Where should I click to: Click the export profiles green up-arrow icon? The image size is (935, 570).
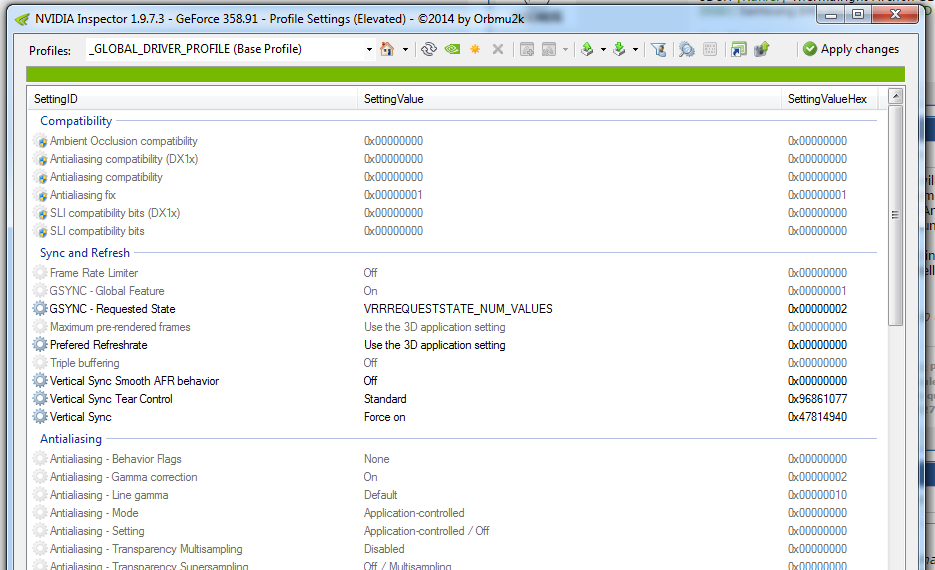[587, 49]
